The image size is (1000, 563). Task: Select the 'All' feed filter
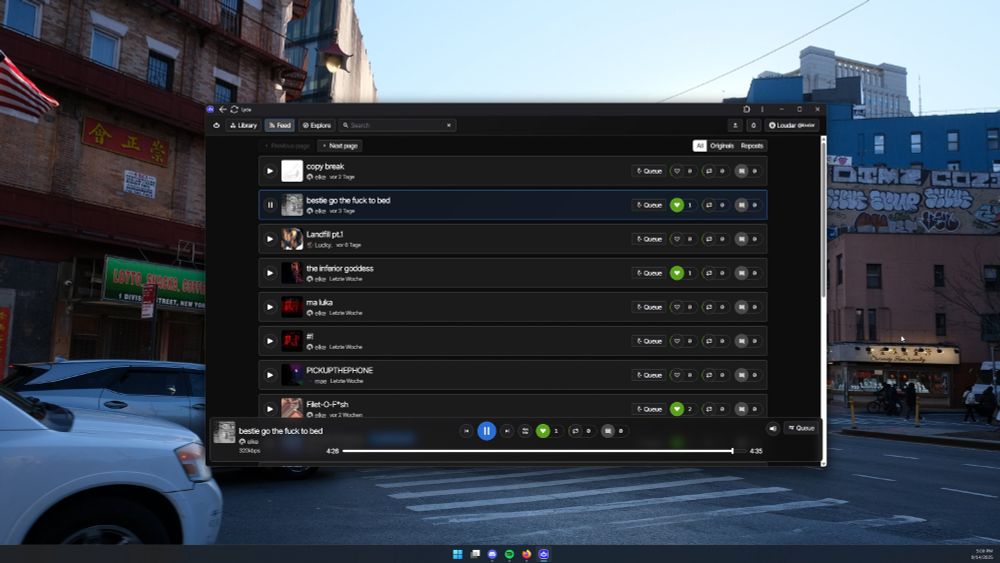(700, 146)
